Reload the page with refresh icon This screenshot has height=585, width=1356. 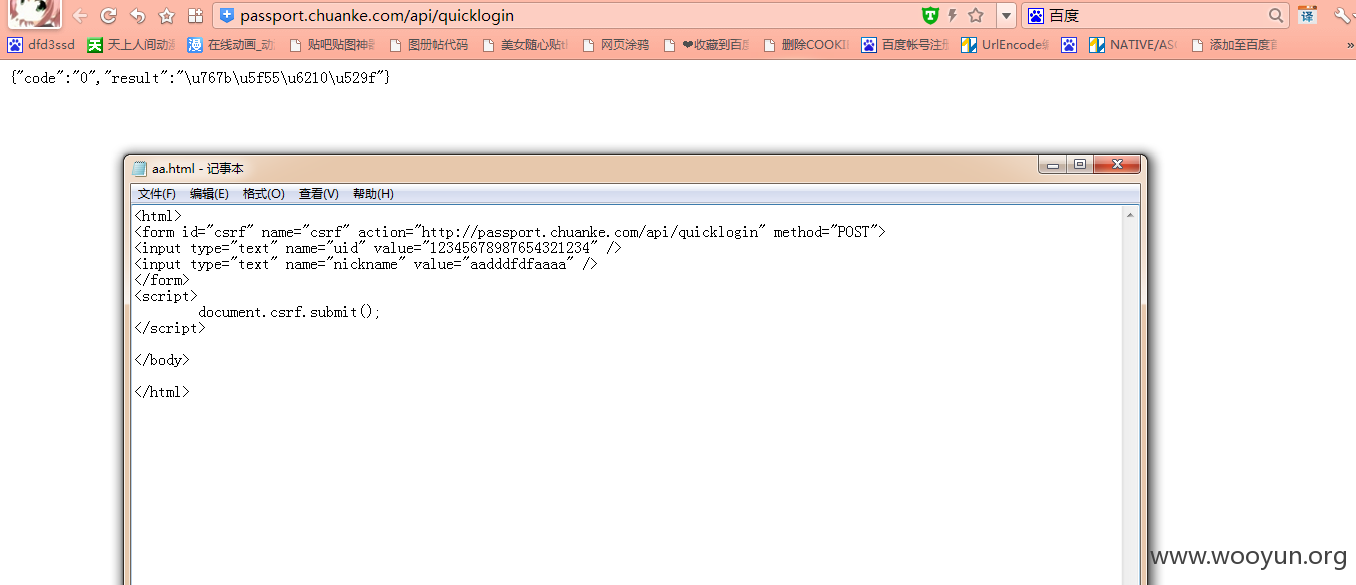(x=109, y=16)
